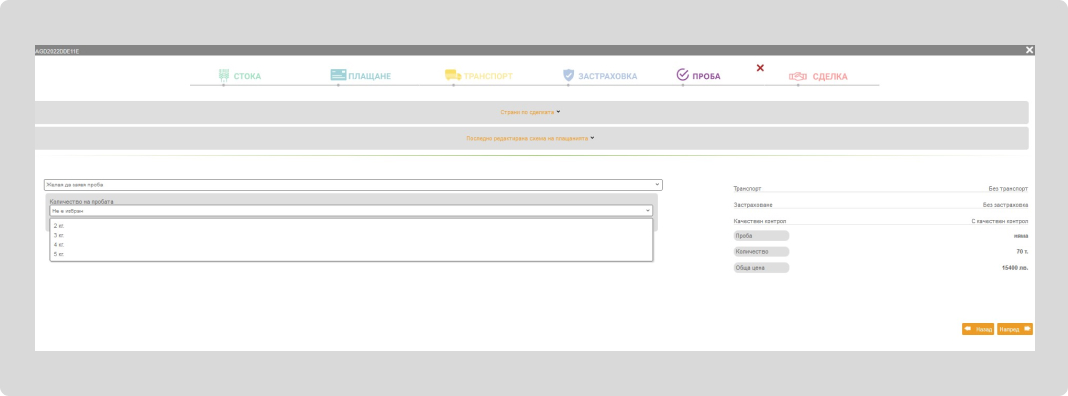Click the red X next to Проба

[x=760, y=67]
